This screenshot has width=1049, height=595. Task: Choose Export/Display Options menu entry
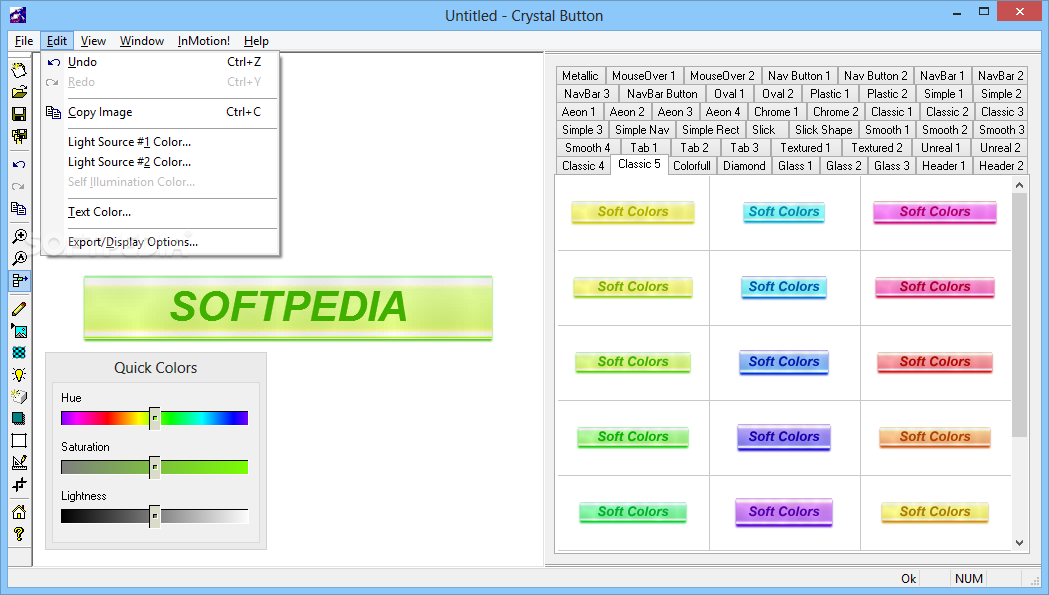coord(160,242)
